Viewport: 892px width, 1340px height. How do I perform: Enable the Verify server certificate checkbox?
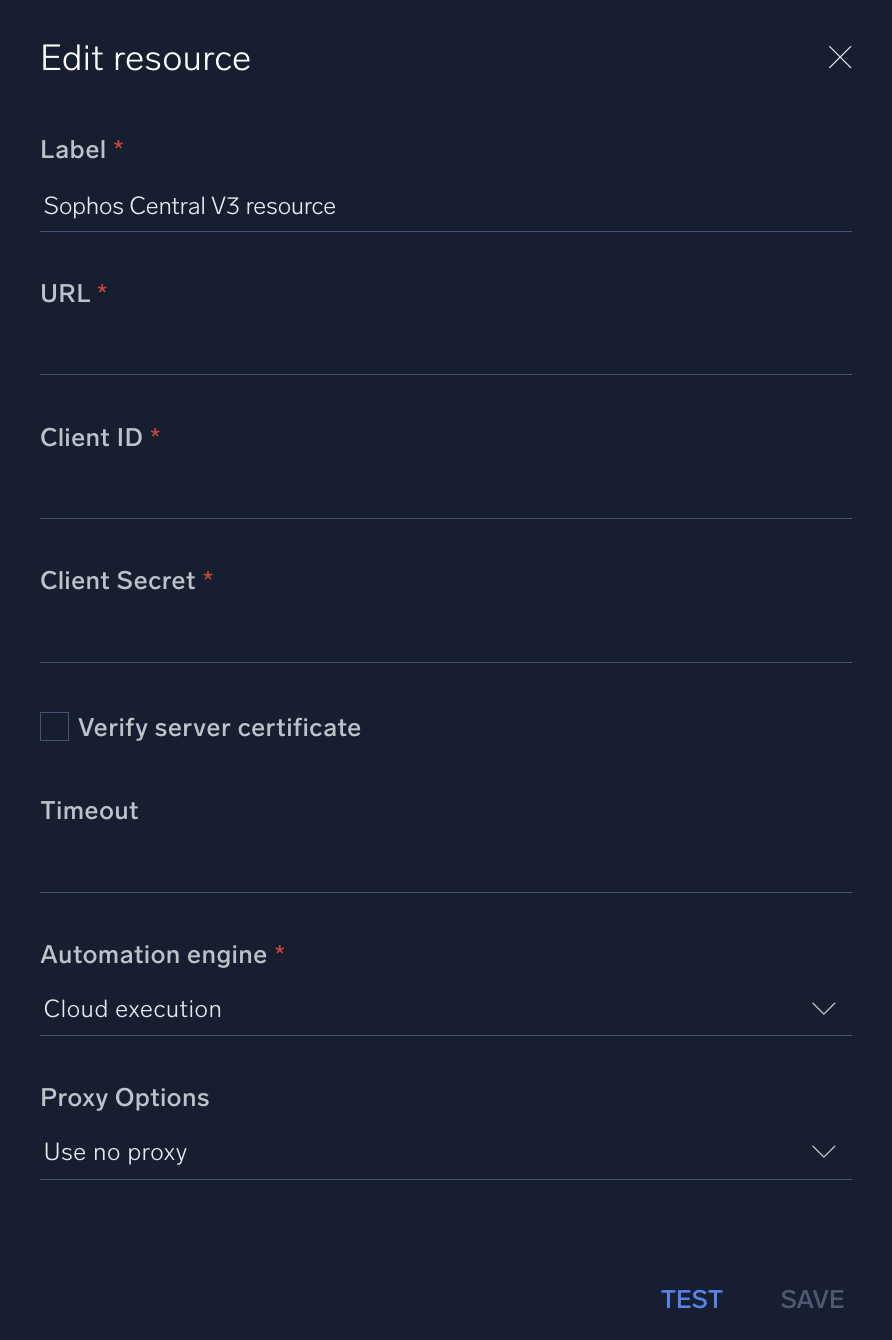pyautogui.click(x=54, y=726)
